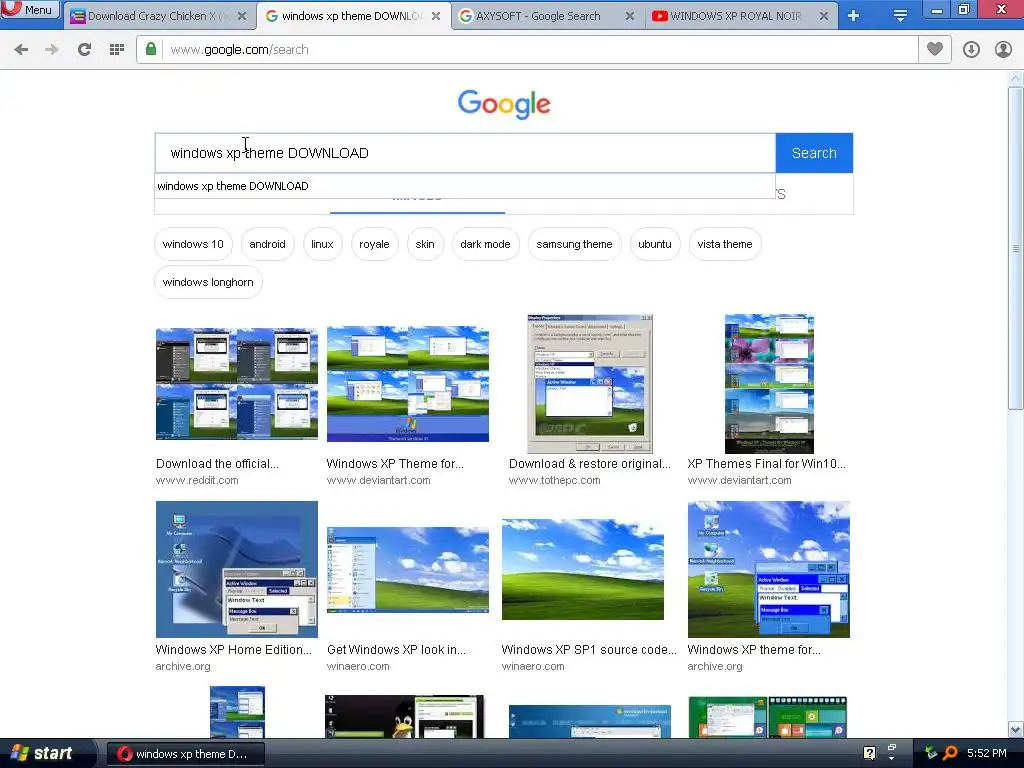
Task: Click the blue Search button
Action: [x=814, y=153]
